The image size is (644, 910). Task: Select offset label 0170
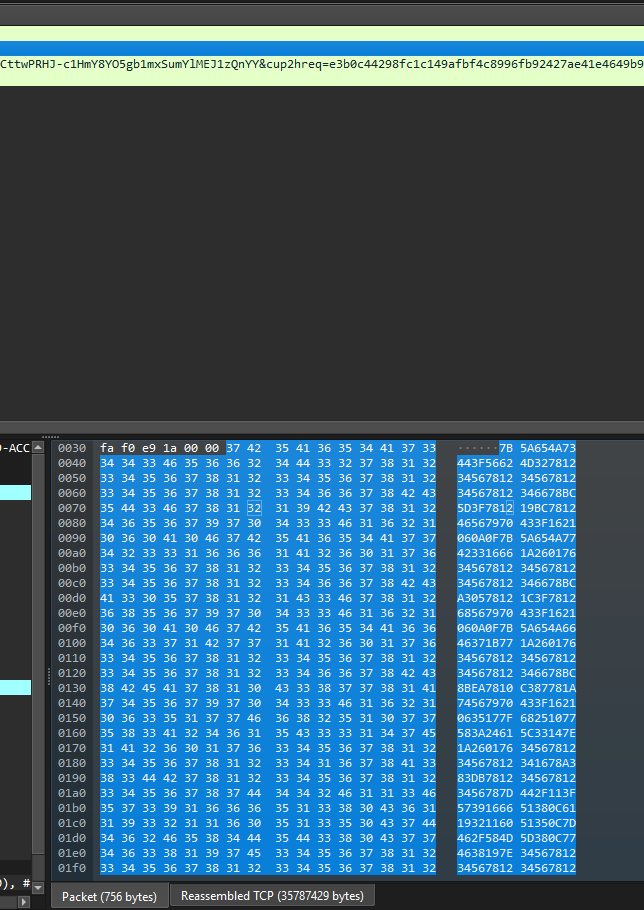pyautogui.click(x=72, y=748)
